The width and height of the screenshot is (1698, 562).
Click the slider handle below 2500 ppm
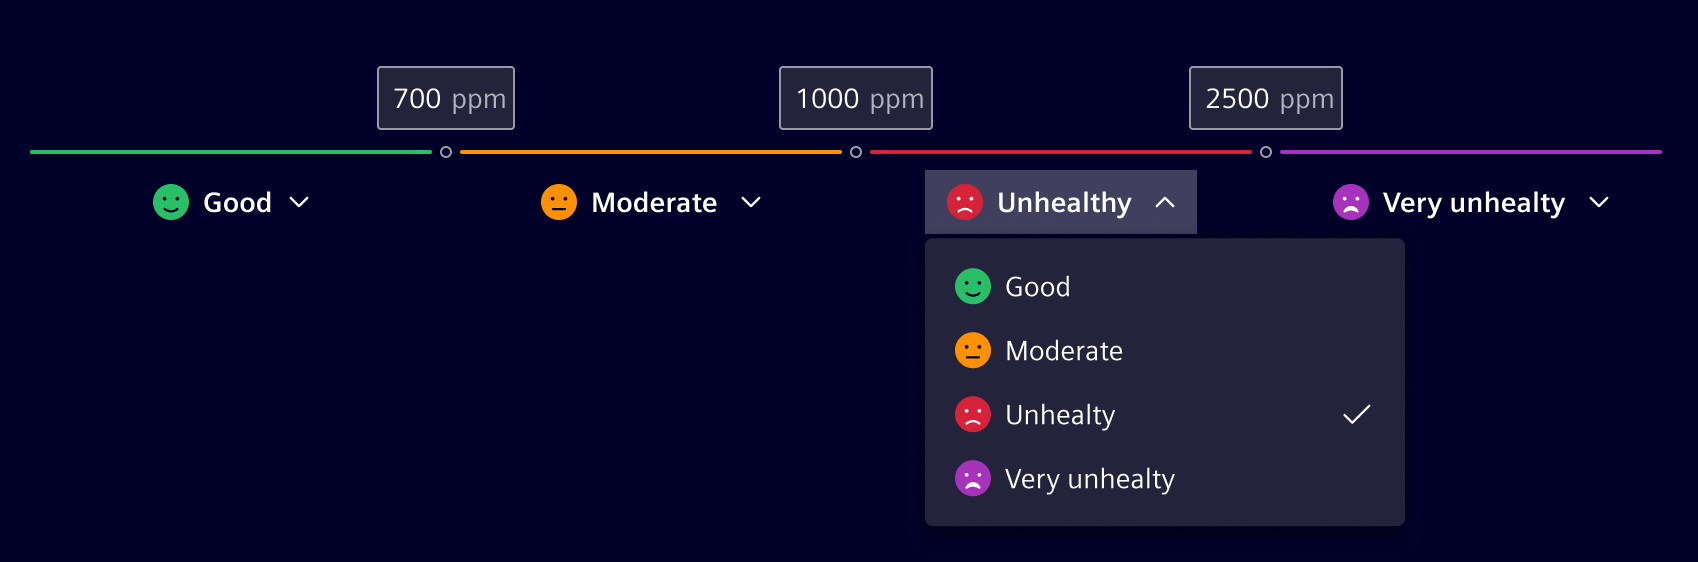1266,152
